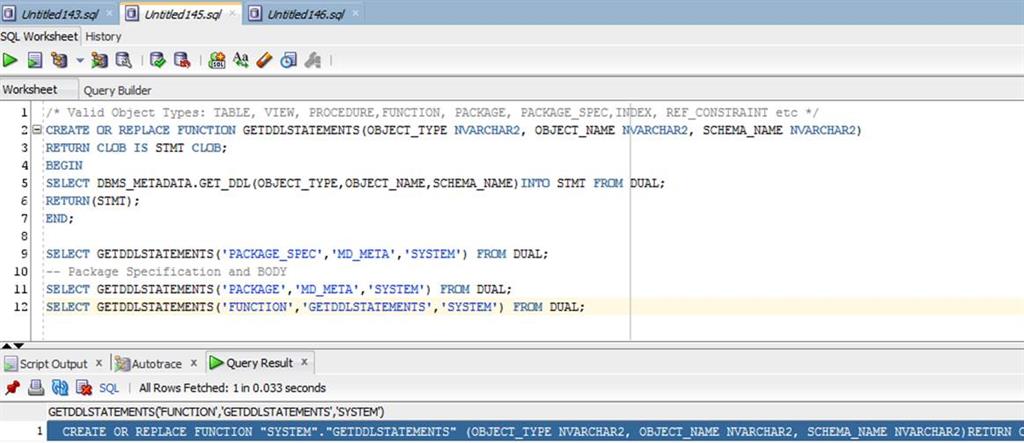Select the CREATE OR REPLACE FUNCTION result row
The width and height of the screenshot is (1024, 443).
(x=535, y=432)
